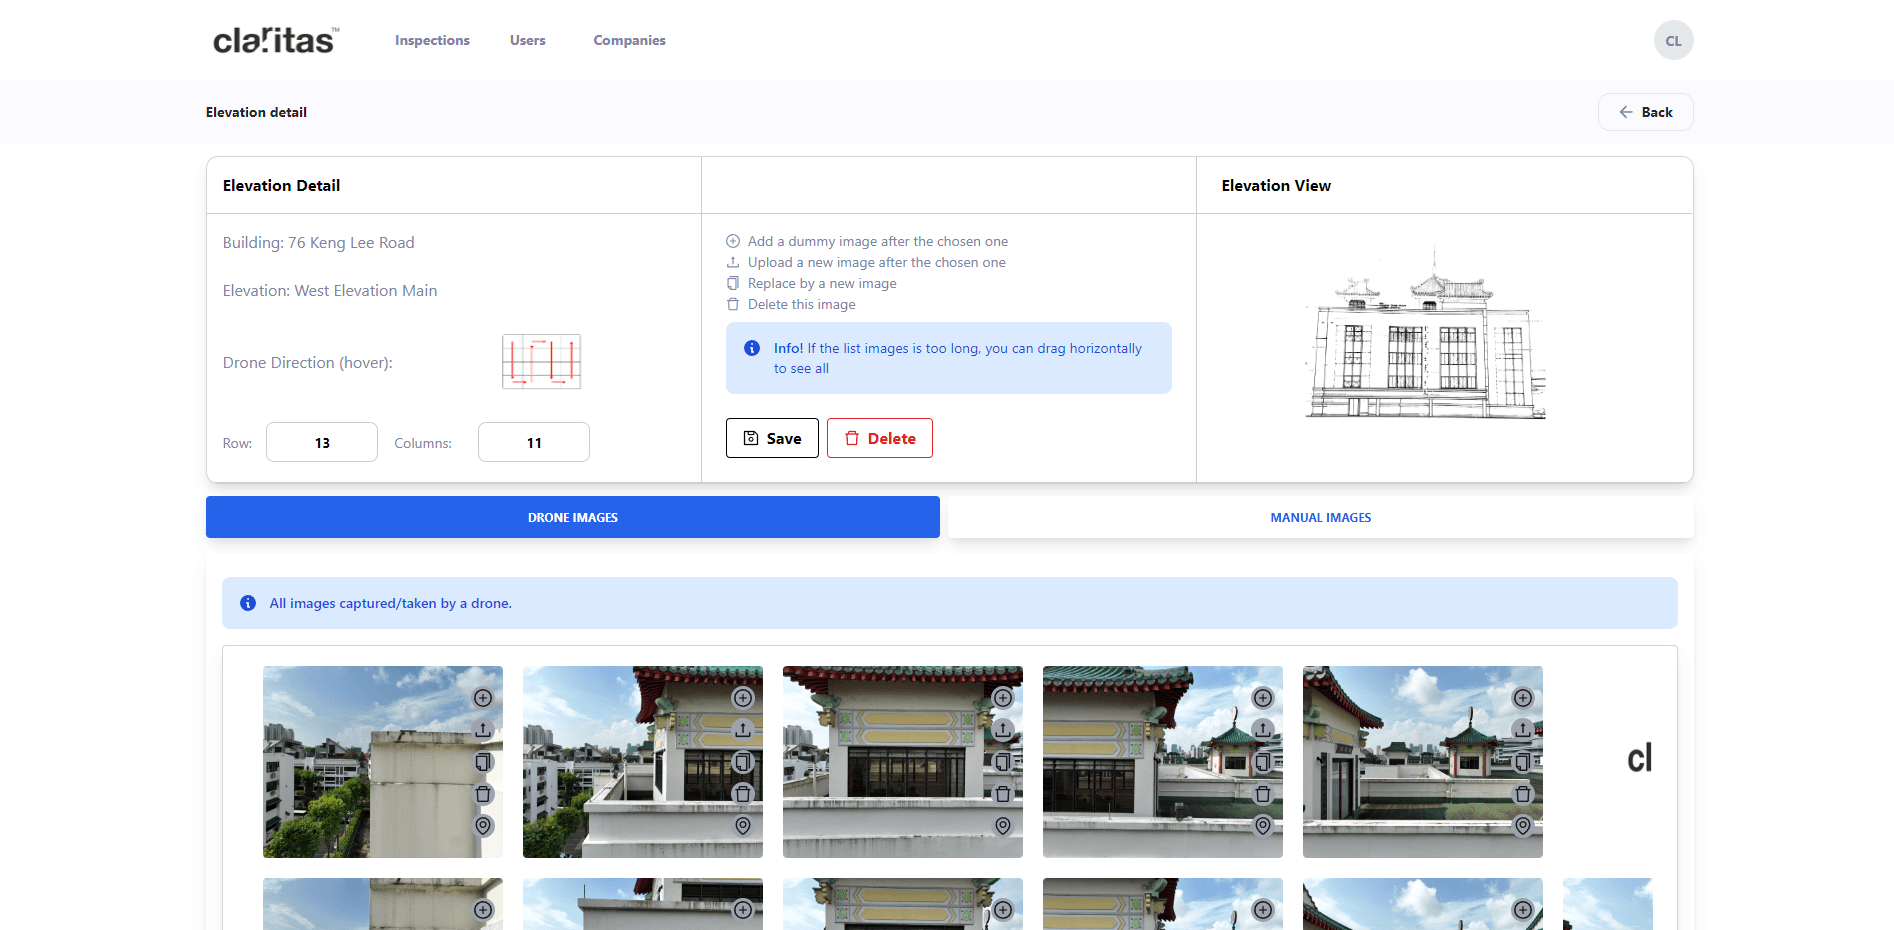Delete the fifth drone thumbnail image
This screenshot has height=930, width=1894.
click(x=1523, y=794)
